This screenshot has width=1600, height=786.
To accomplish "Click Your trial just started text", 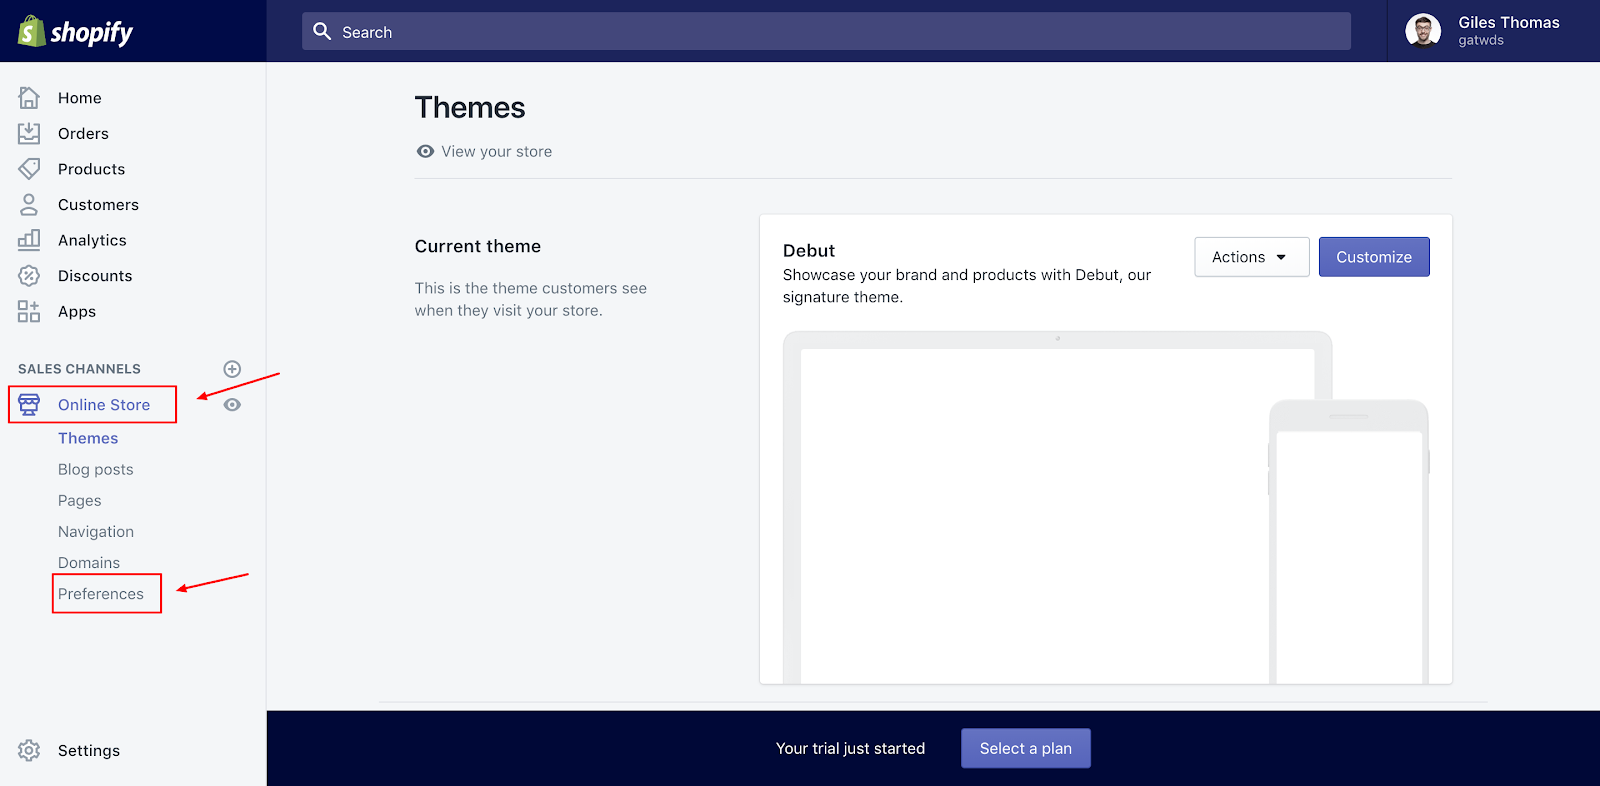I will click(x=850, y=748).
